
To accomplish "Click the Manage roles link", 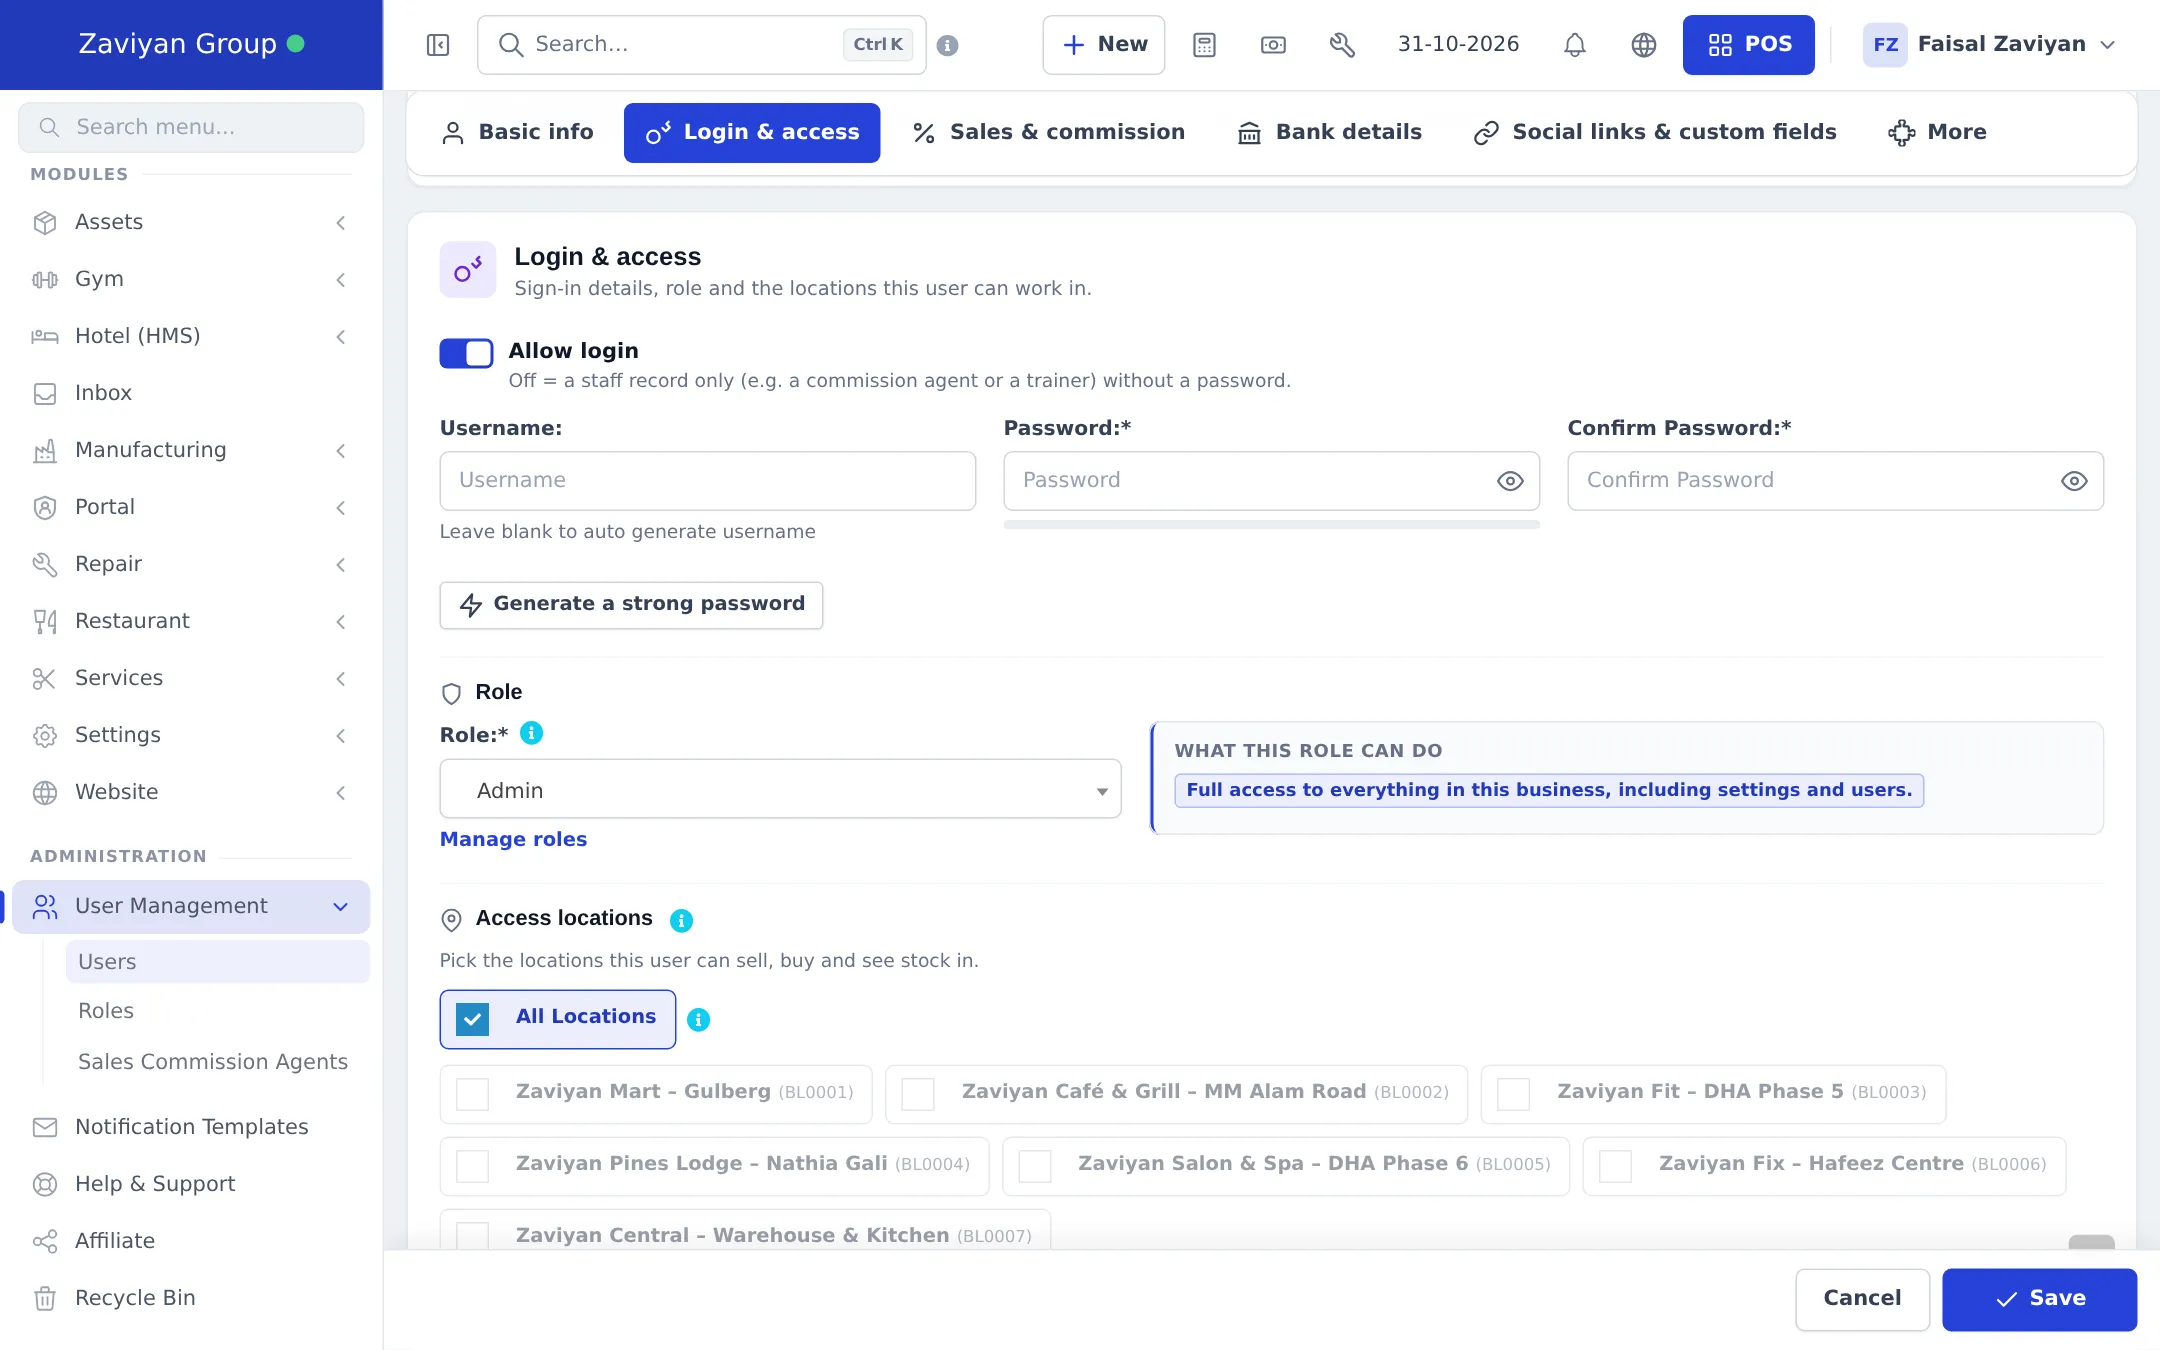I will 513,840.
